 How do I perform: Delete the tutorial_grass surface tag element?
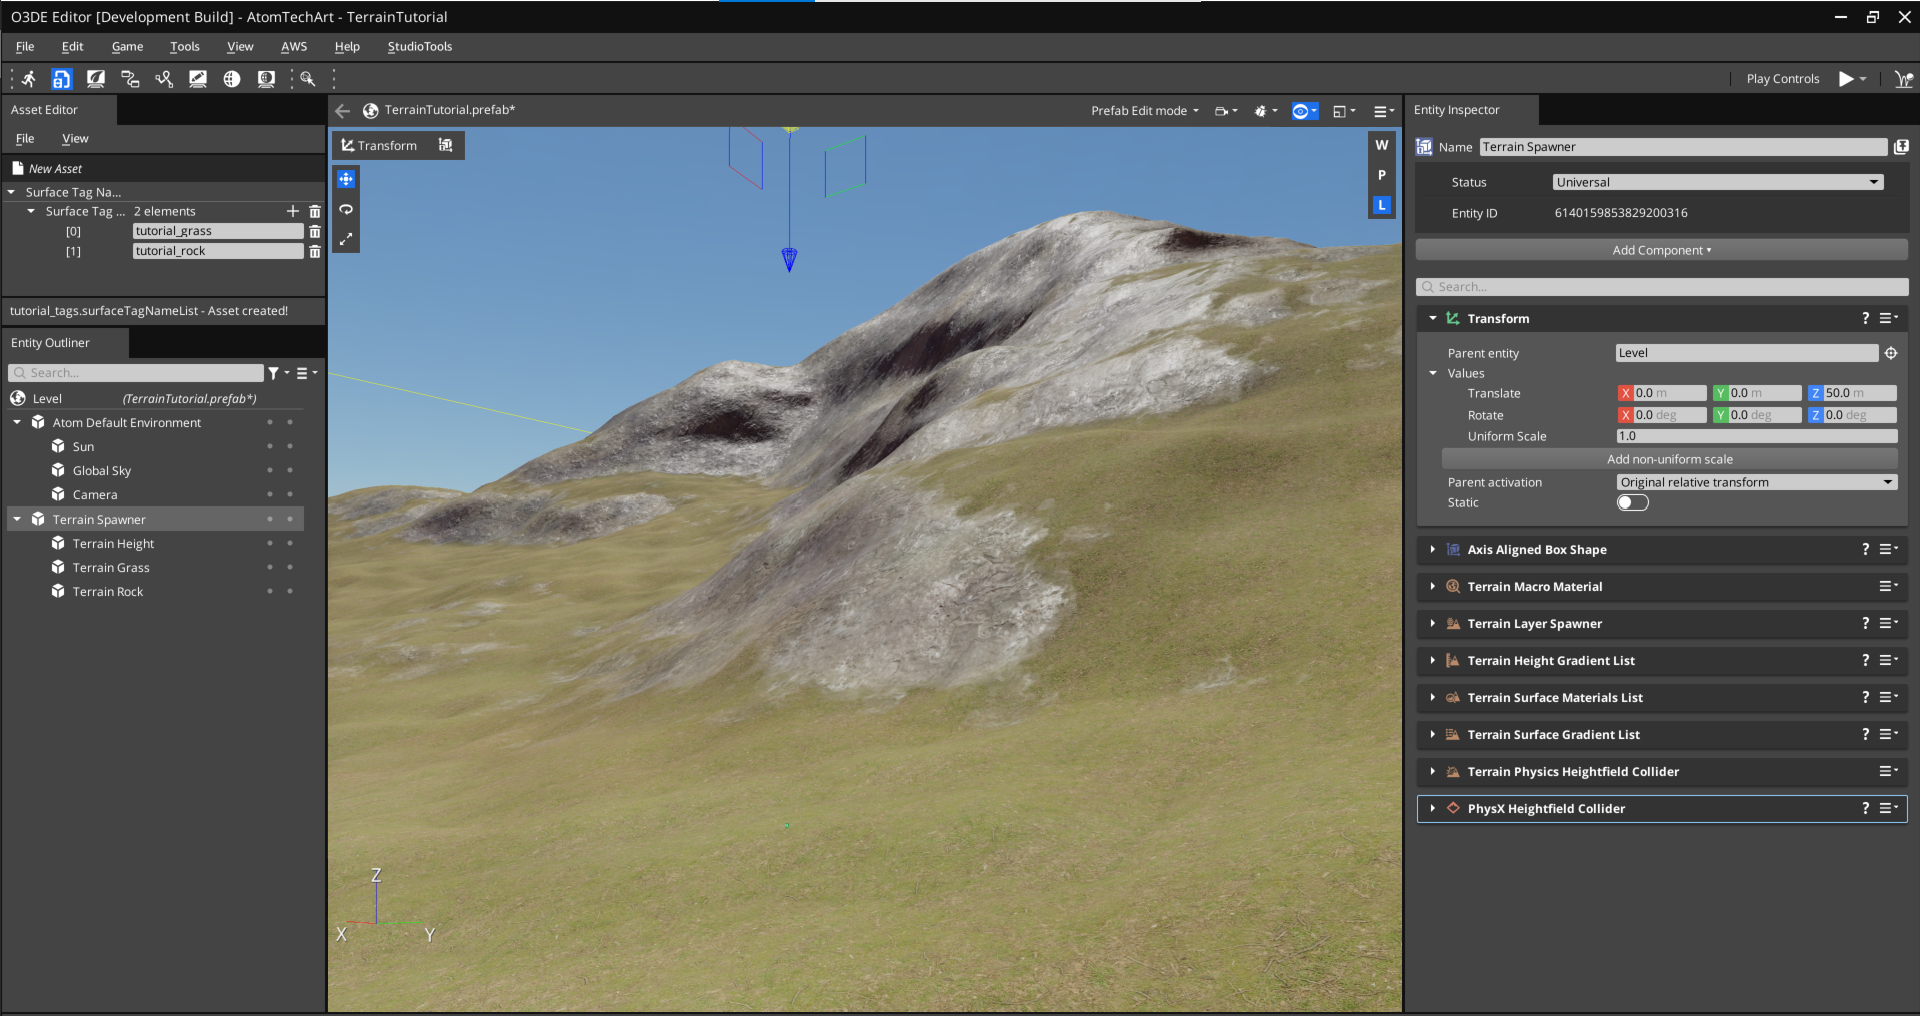point(315,231)
